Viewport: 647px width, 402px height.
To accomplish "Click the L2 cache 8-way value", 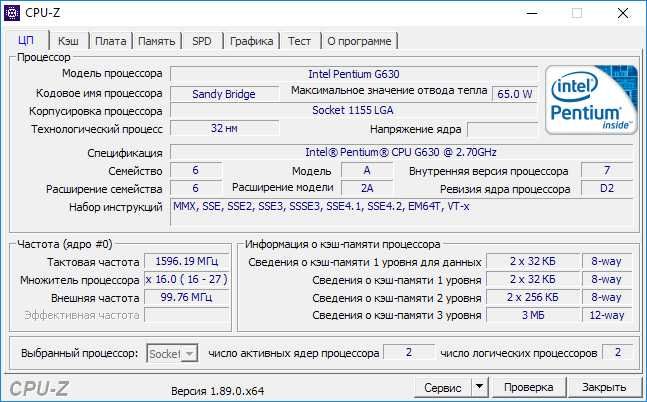I will 607,297.
